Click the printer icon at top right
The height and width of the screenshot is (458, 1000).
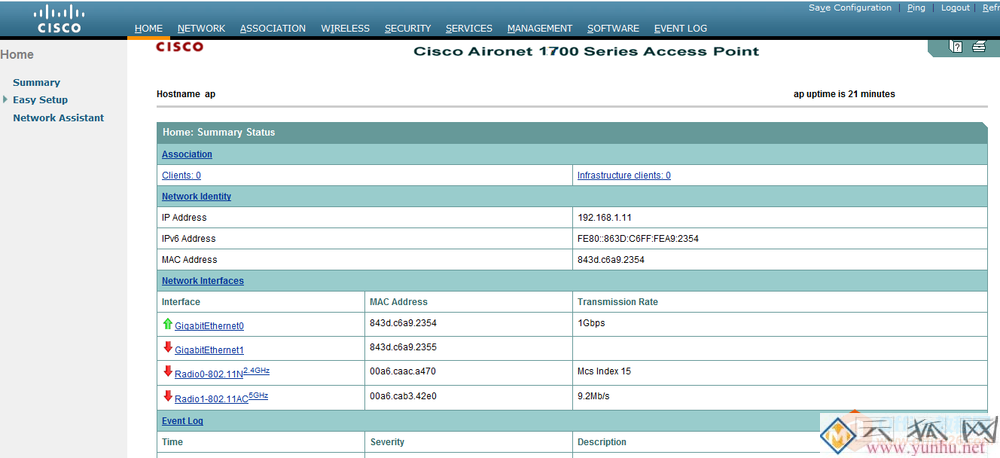click(979, 47)
